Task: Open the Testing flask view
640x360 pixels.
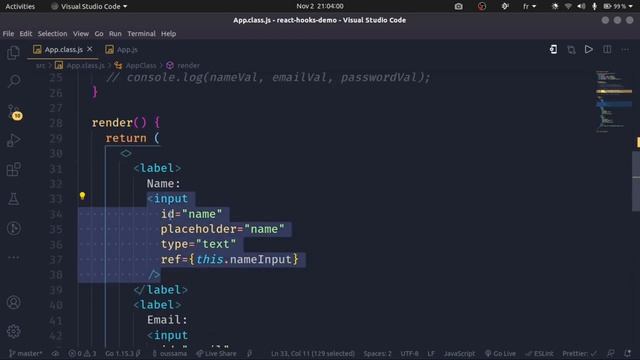Action: click(x=13, y=199)
